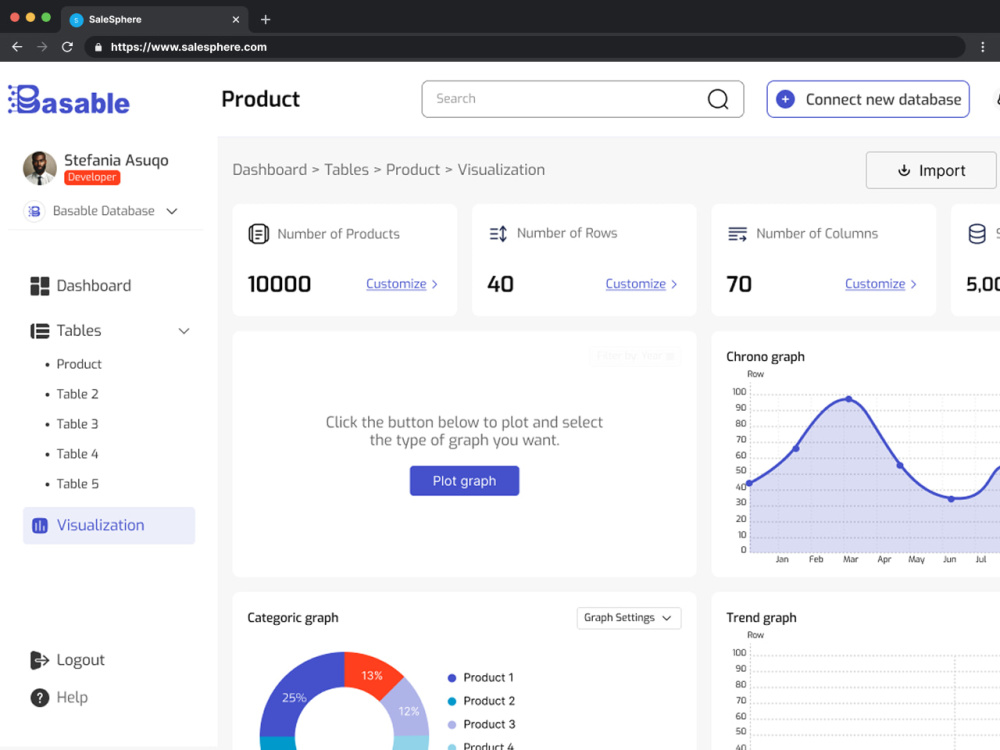Click the Import download arrow icon
Image resolution: width=1000 pixels, height=750 pixels.
point(903,170)
